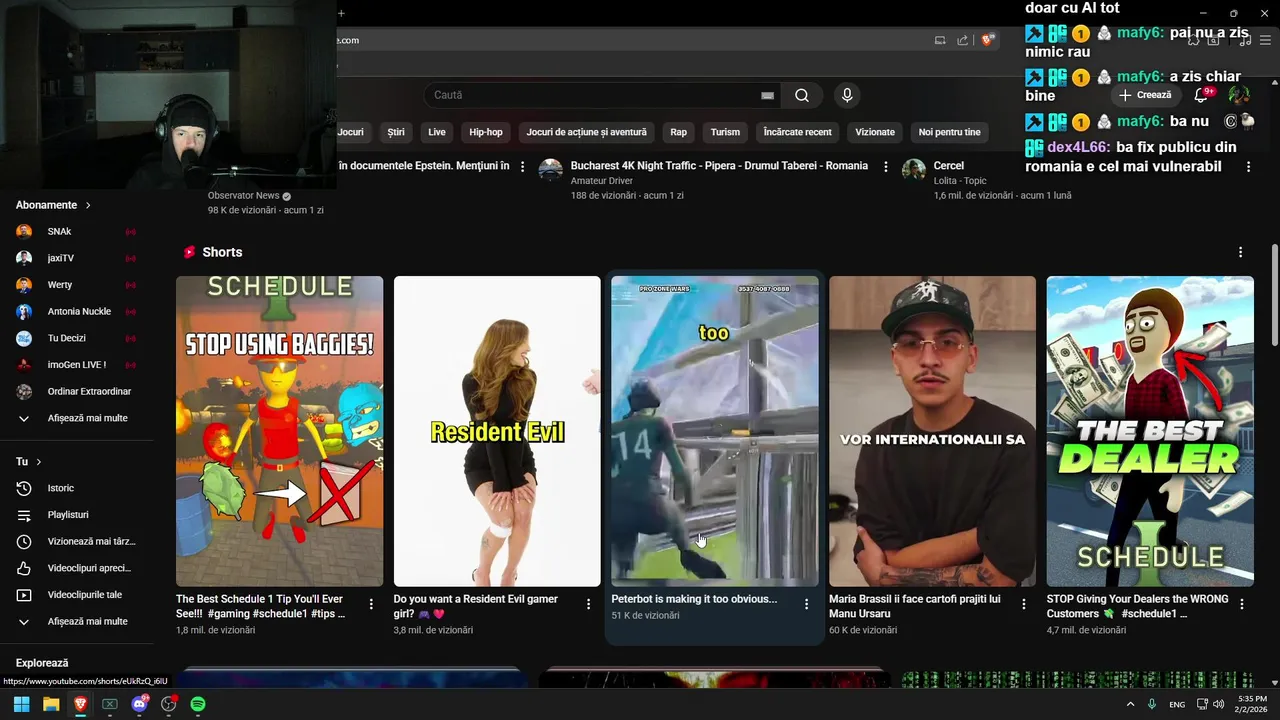Click the page vertical scrollbar
This screenshot has width=1280, height=720.
click(x=1274, y=295)
